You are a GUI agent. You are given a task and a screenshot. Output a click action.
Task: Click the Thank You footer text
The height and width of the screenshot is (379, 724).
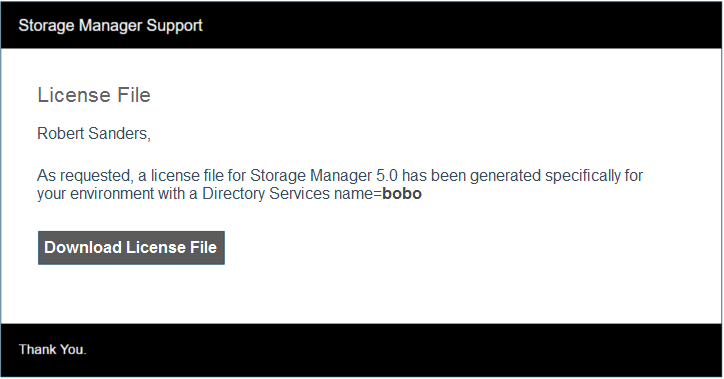click(52, 349)
